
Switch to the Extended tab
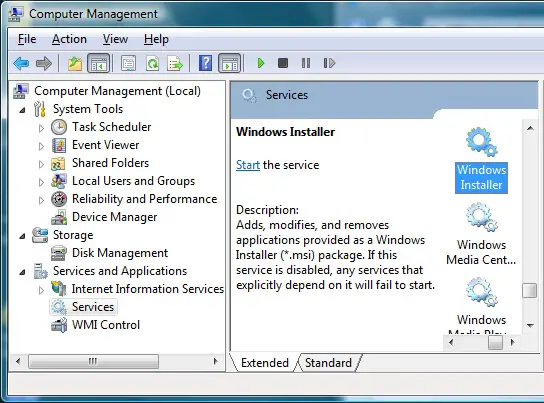point(265,363)
